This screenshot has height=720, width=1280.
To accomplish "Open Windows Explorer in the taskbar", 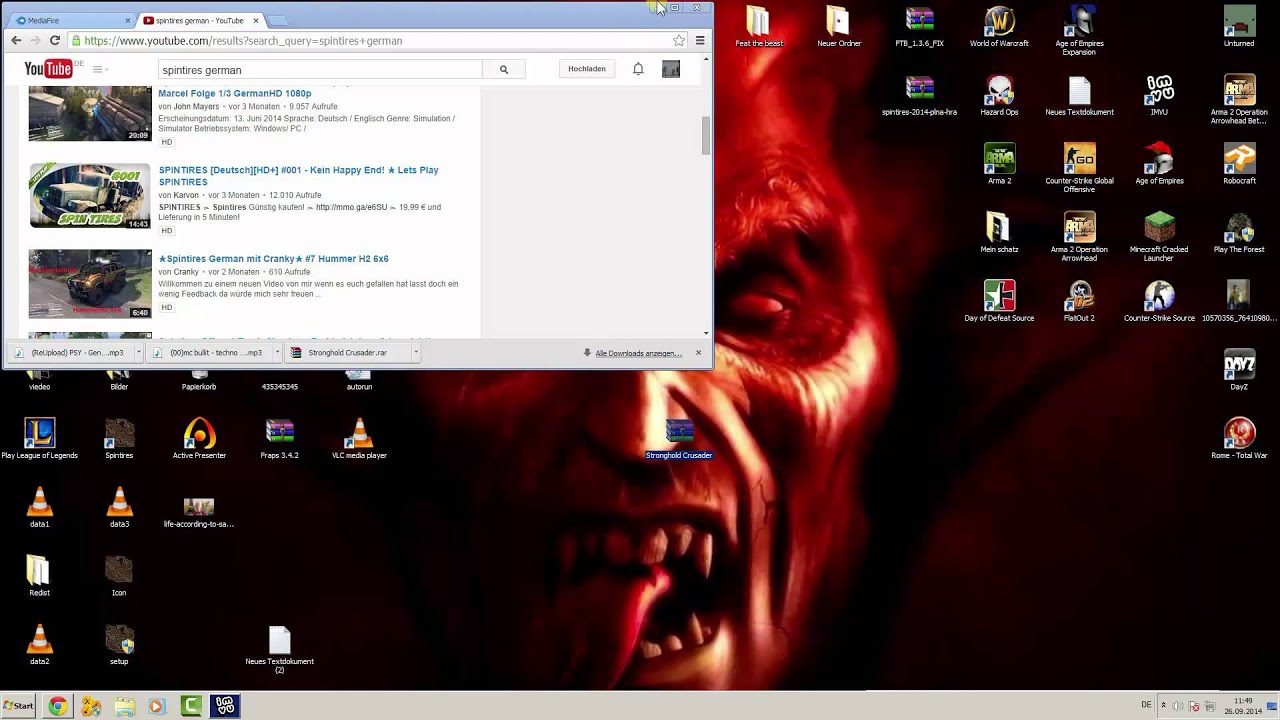I will (124, 706).
